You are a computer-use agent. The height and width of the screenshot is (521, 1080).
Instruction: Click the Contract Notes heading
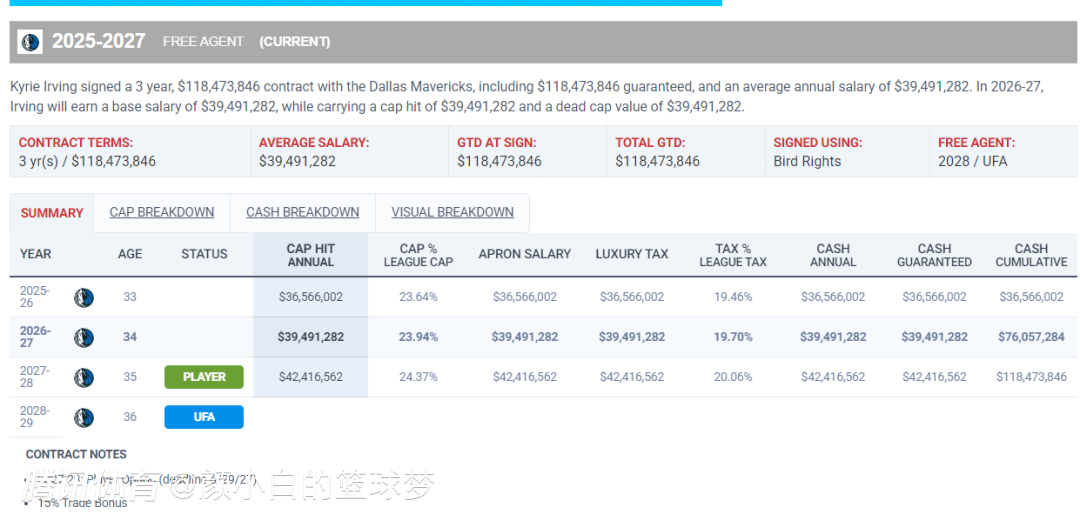coord(76,454)
